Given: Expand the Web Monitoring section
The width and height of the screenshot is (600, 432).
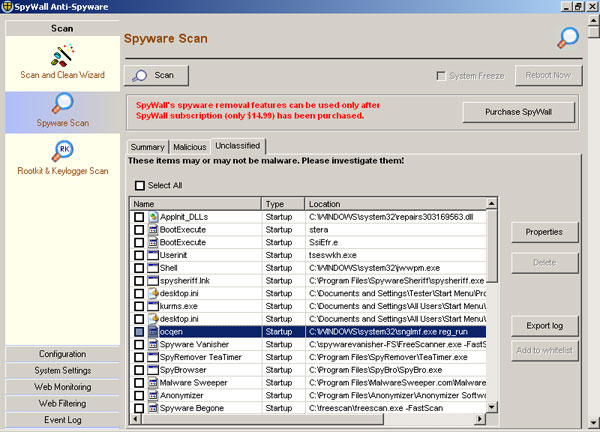Looking at the screenshot, I should click(62, 387).
